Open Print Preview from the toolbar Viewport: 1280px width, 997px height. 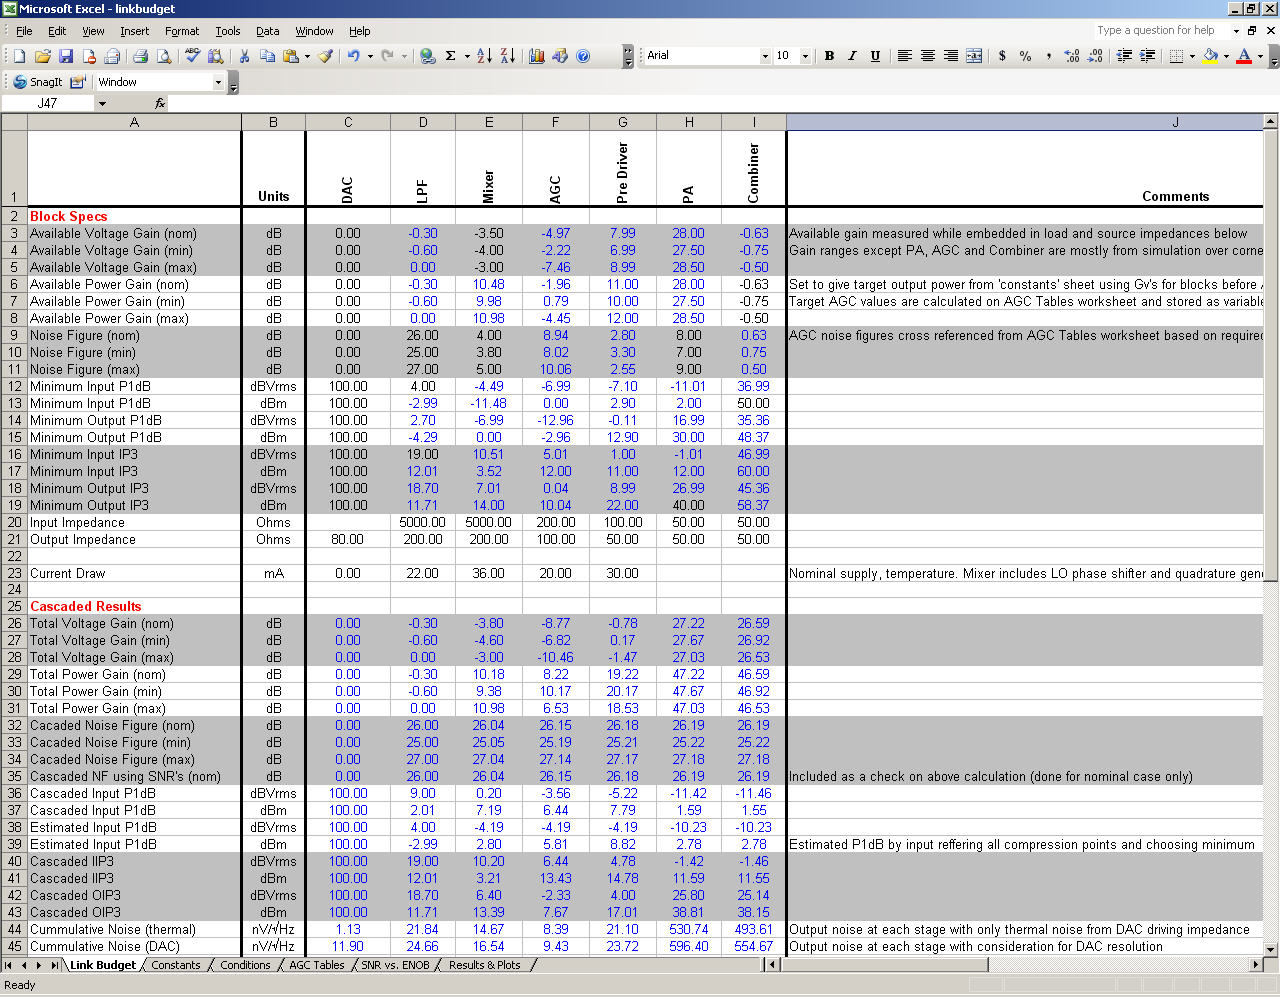point(164,56)
